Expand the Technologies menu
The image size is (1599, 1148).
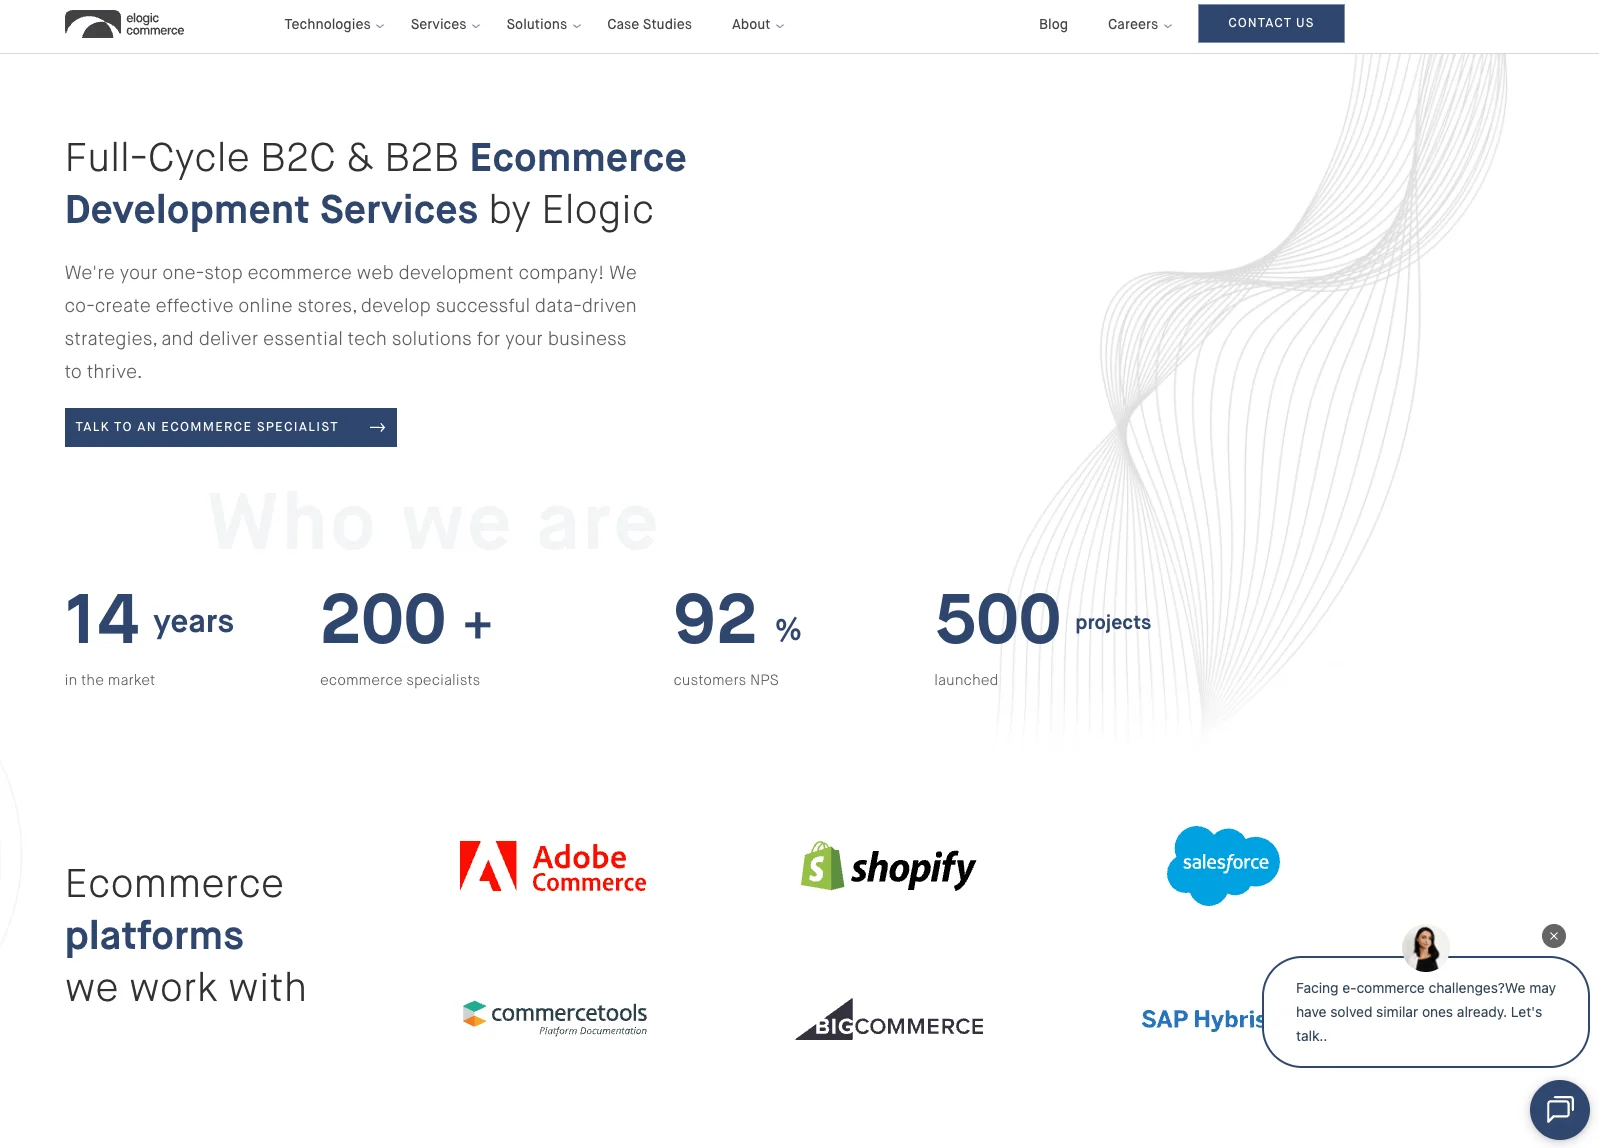[334, 24]
